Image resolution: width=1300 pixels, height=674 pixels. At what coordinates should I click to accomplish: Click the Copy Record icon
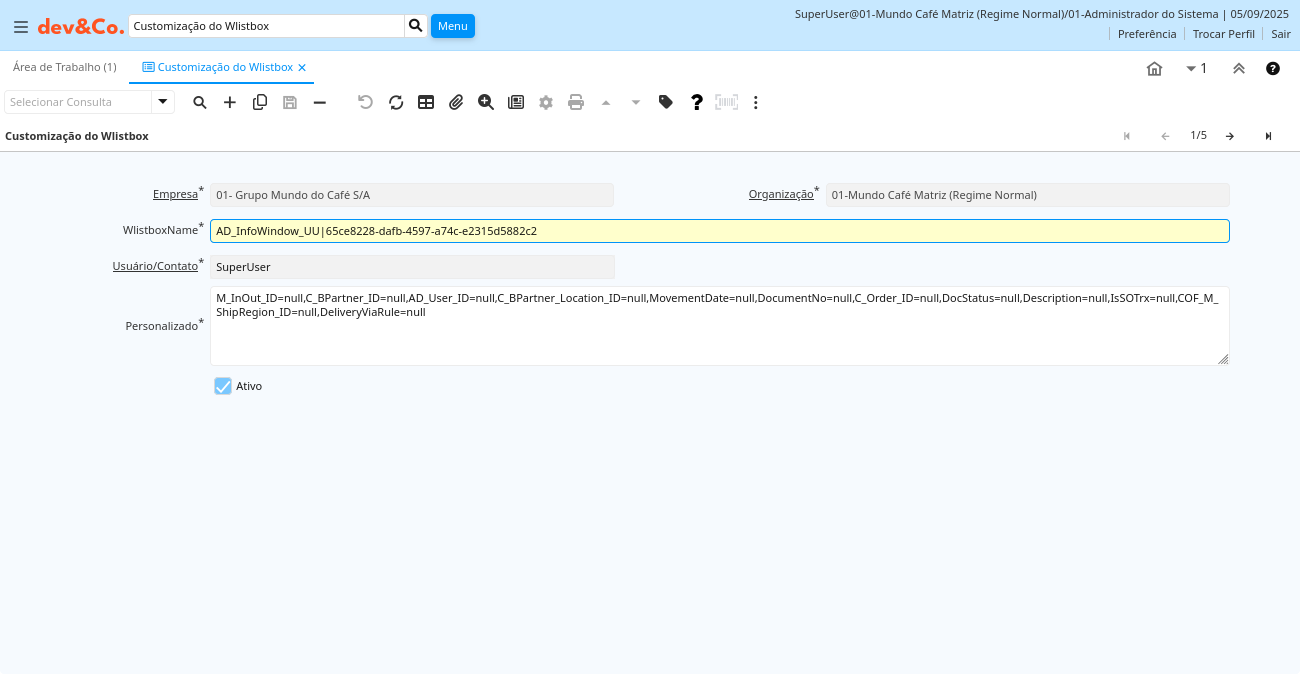tap(260, 102)
